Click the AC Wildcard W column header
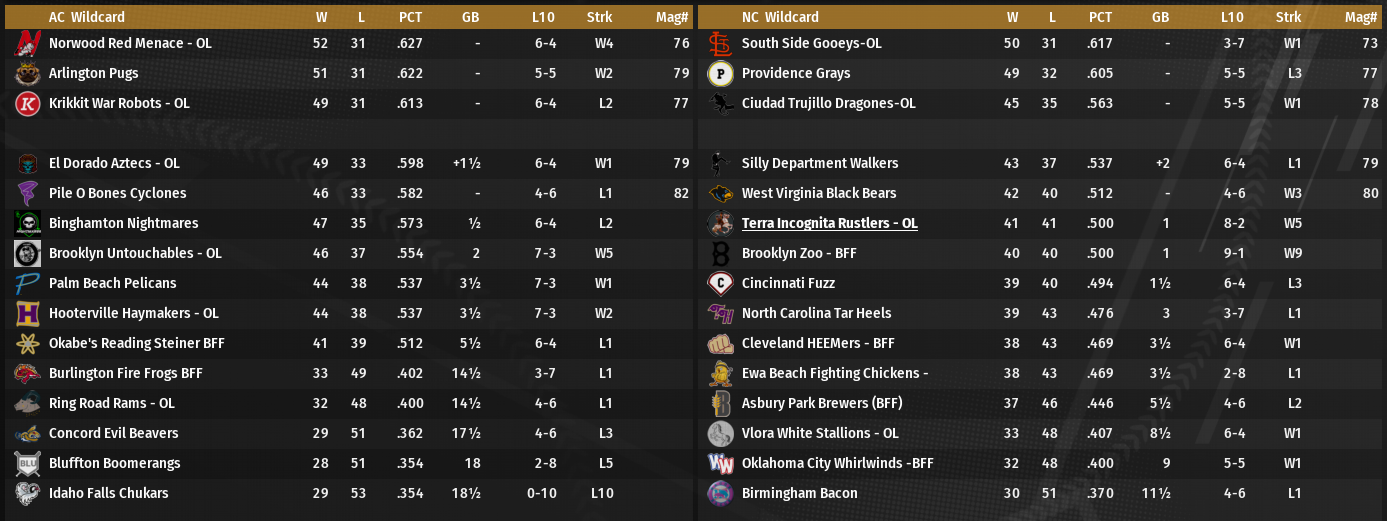The width and height of the screenshot is (1387, 521). point(321,17)
